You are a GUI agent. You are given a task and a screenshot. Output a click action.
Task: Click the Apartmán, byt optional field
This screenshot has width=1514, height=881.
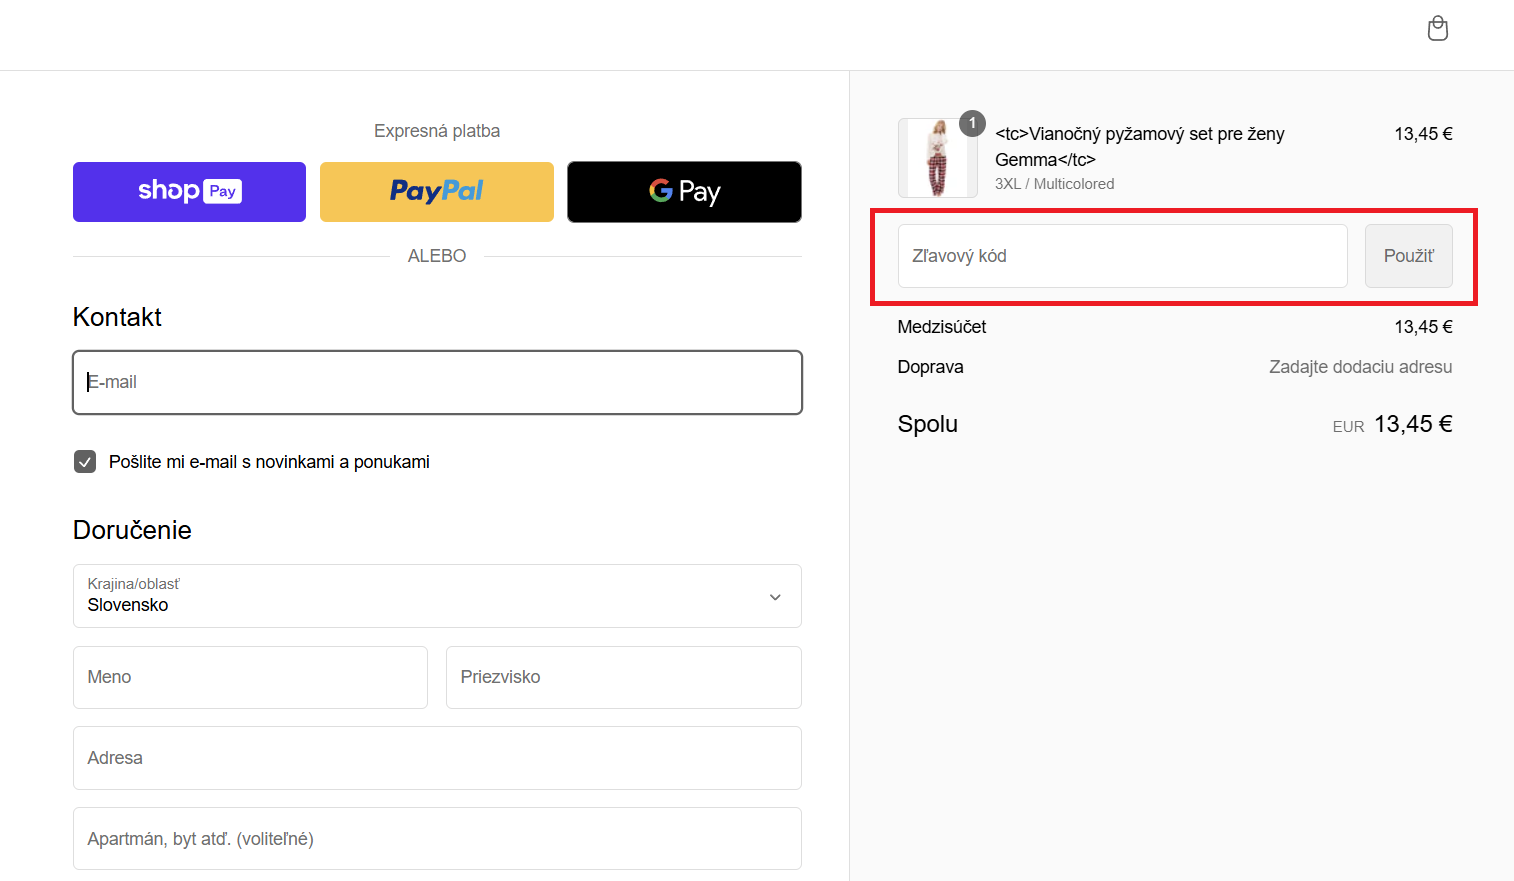[437, 839]
